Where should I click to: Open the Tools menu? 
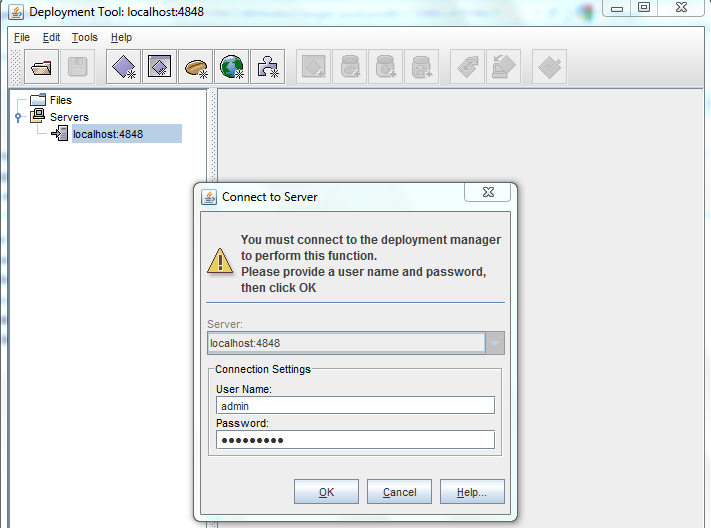(x=85, y=37)
